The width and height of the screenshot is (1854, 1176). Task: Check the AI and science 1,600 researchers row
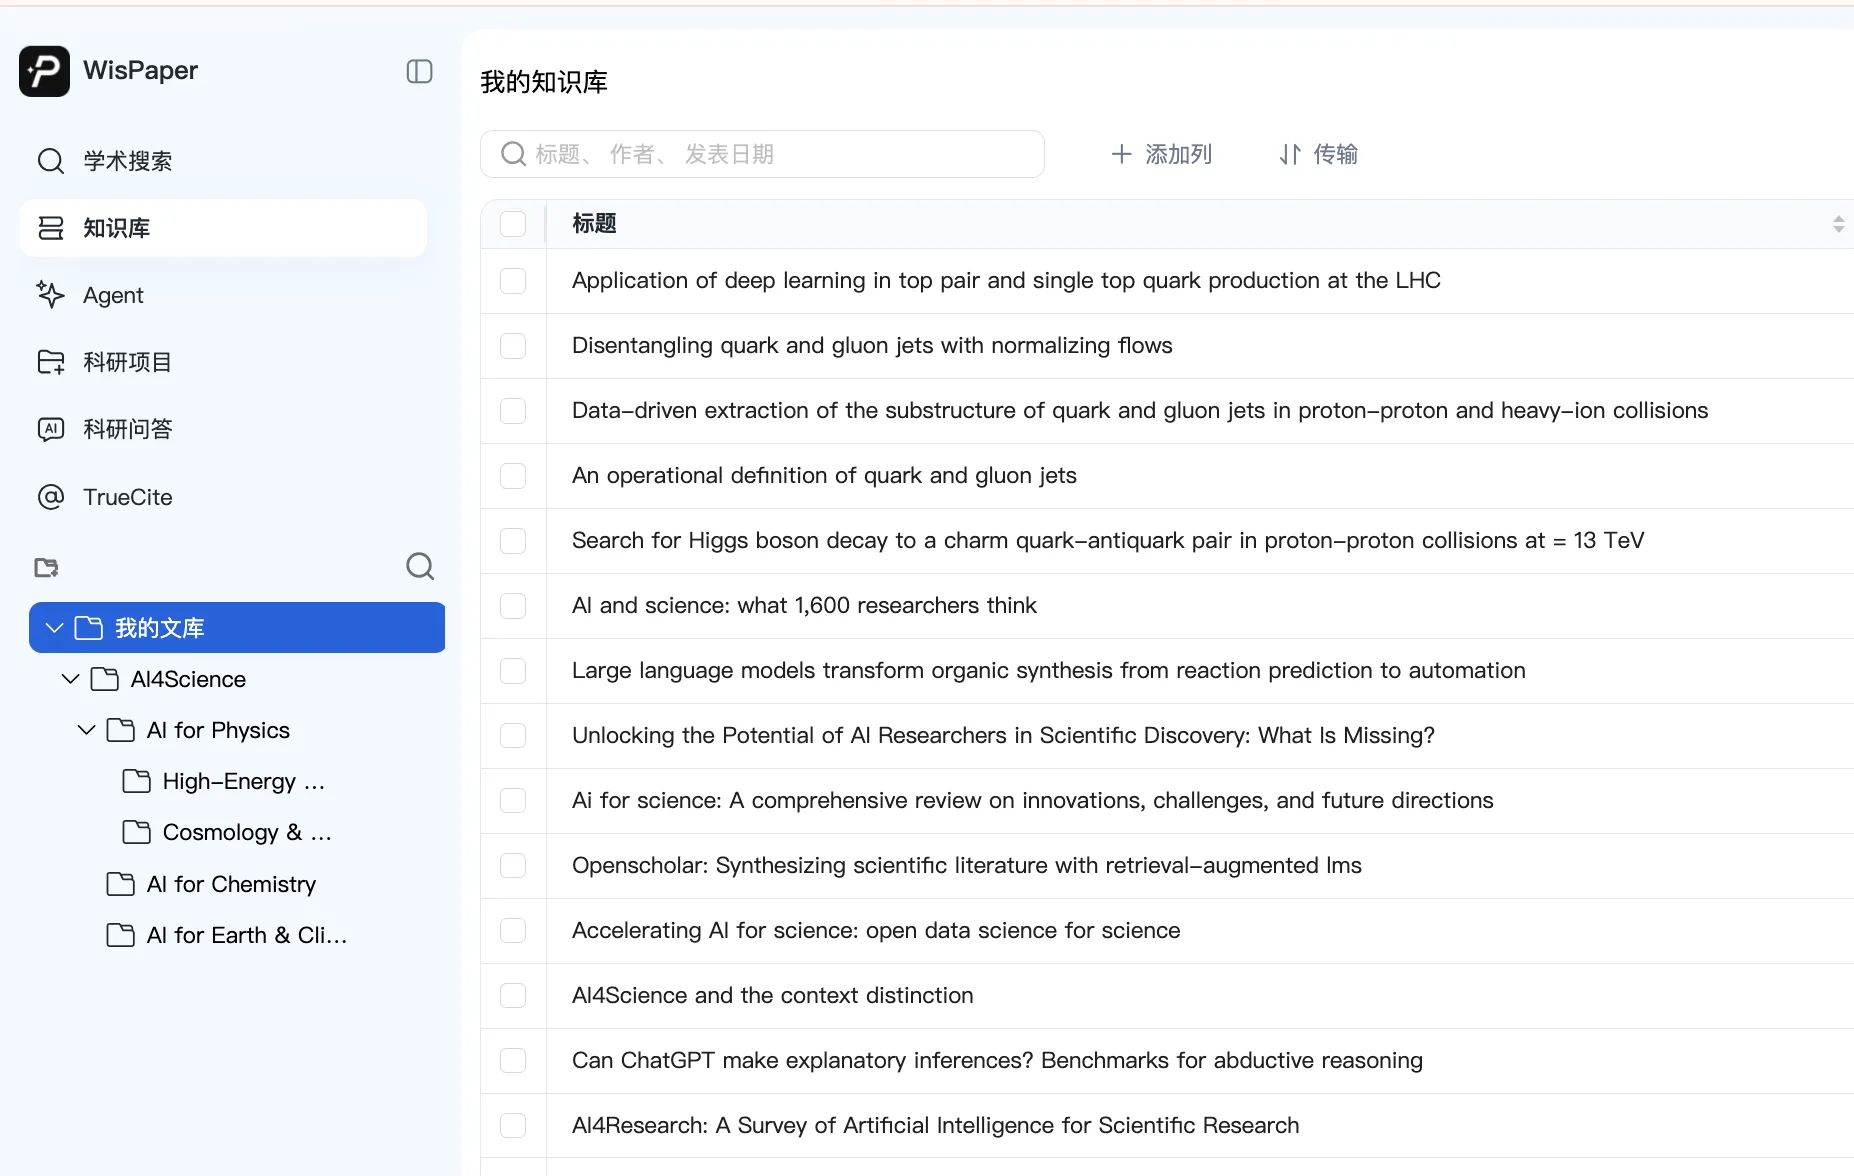[x=513, y=606]
